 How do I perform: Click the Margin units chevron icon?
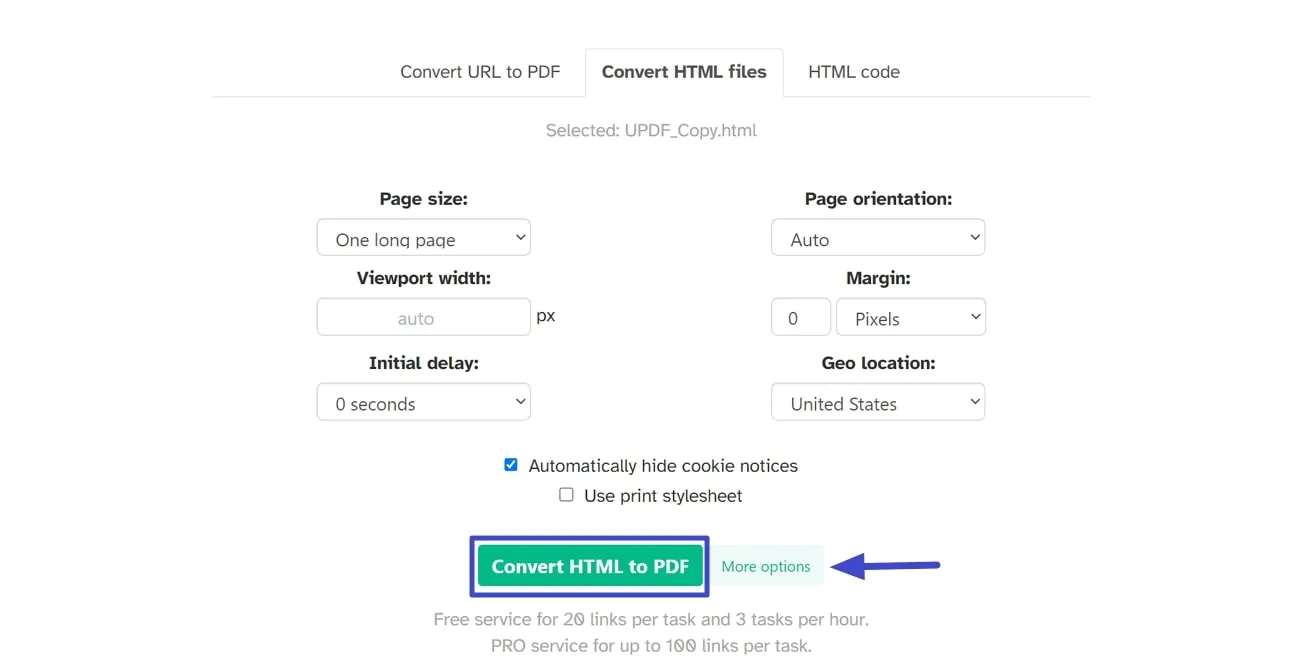[x=974, y=316]
